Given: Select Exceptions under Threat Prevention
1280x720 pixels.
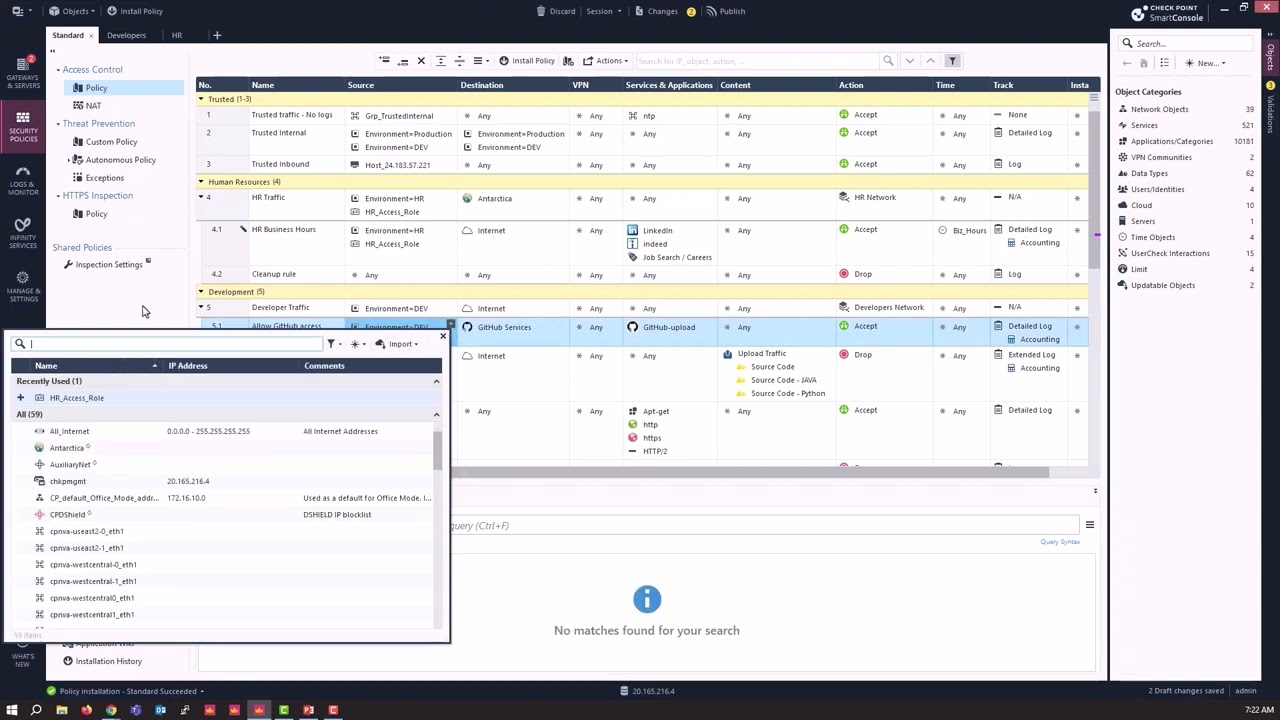Looking at the screenshot, I should click(x=104, y=178).
